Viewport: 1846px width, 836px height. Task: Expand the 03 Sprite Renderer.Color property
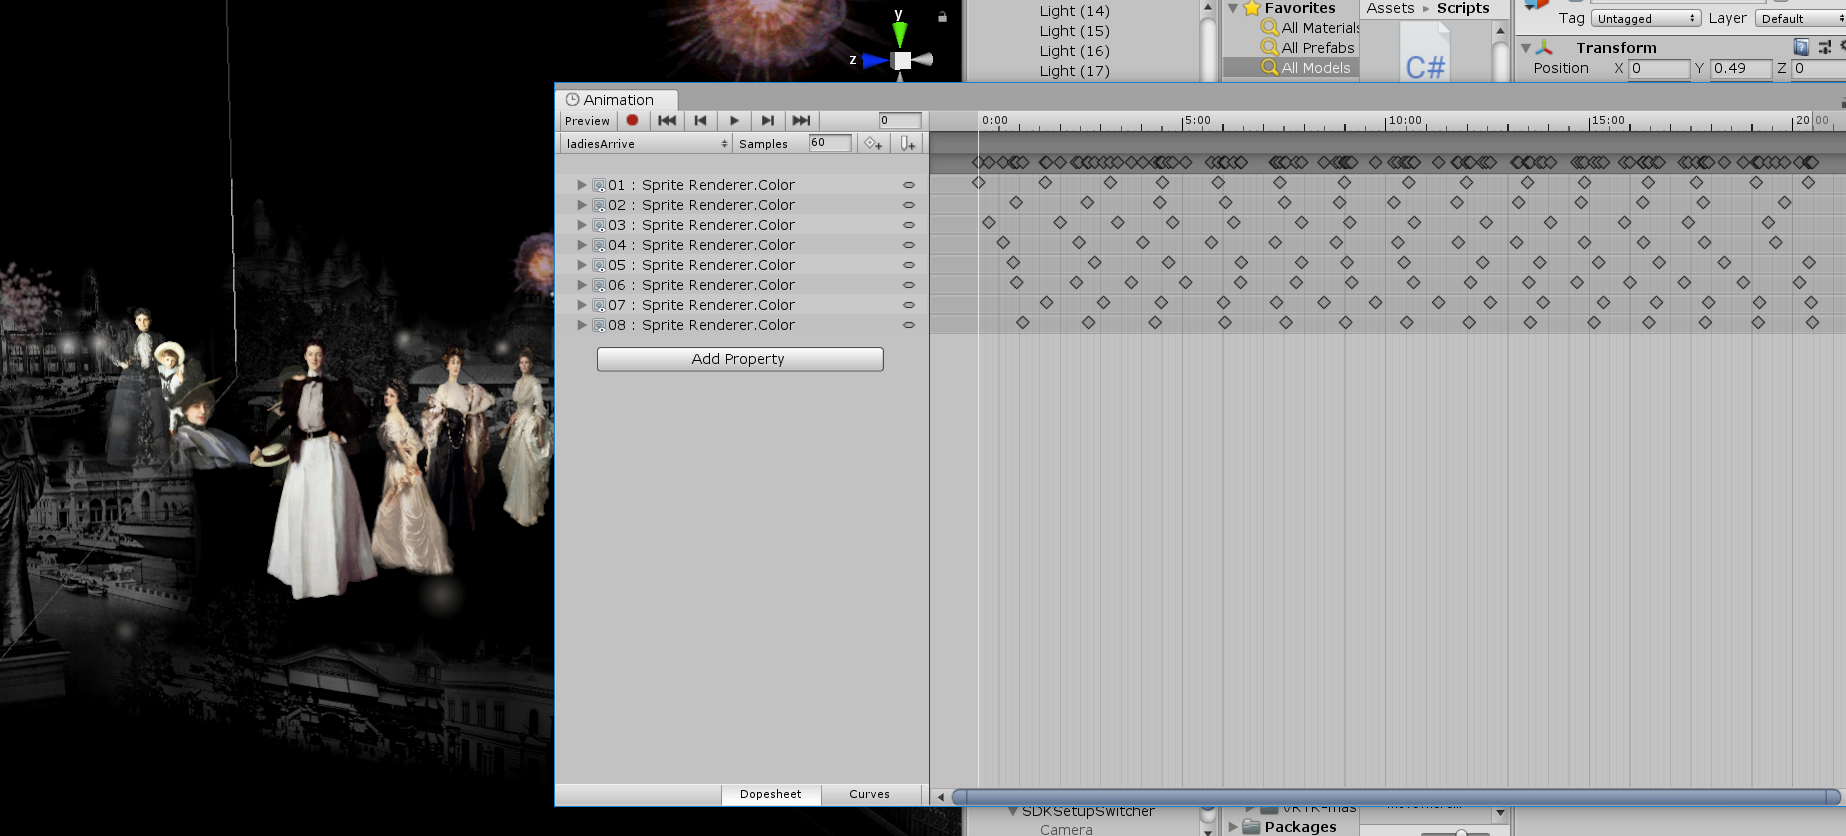click(581, 225)
